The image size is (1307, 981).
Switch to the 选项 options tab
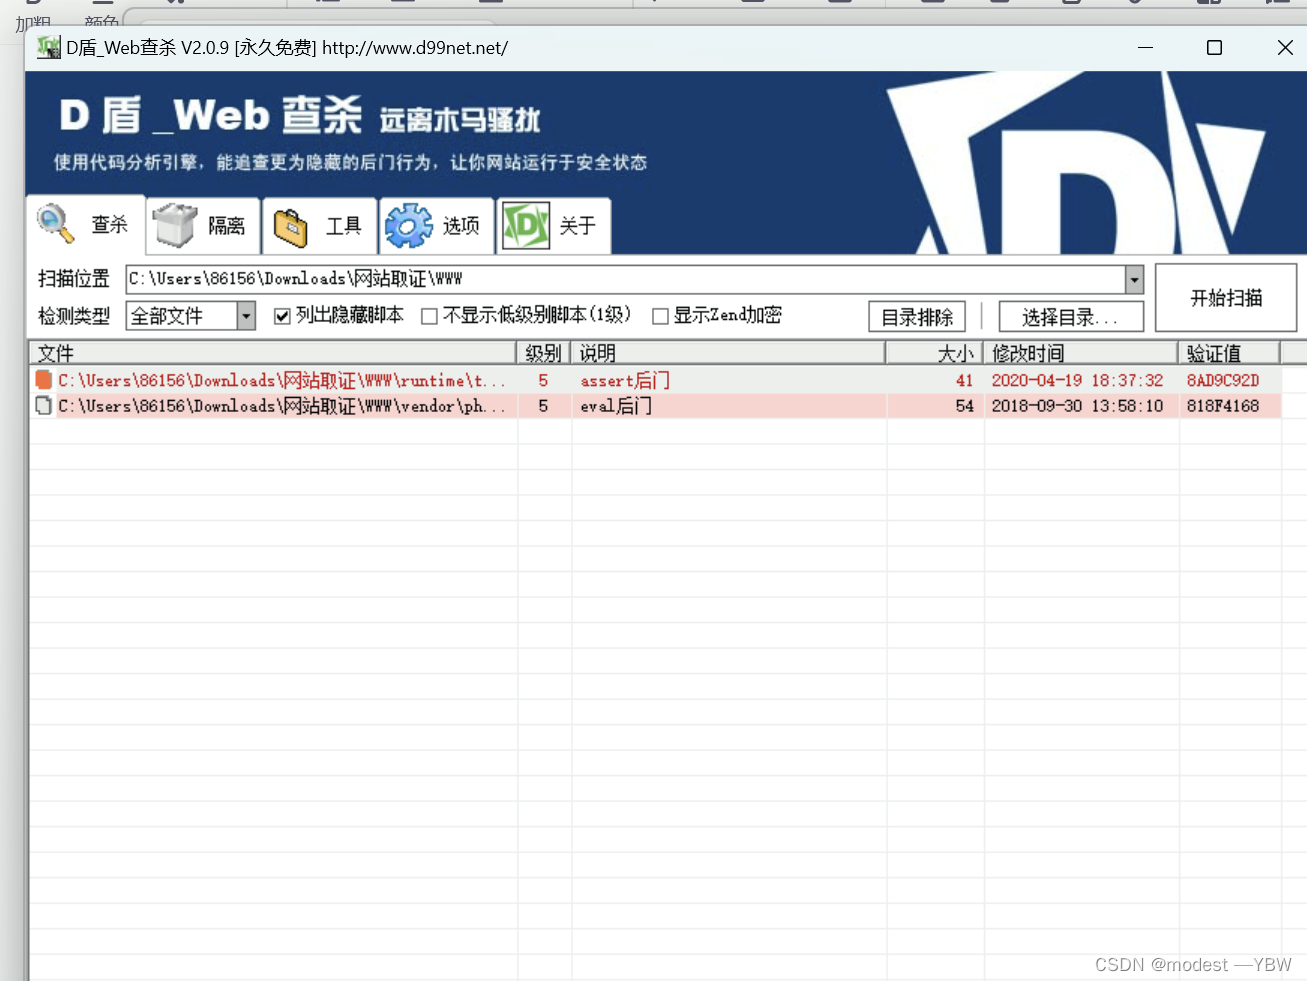[x=437, y=226]
